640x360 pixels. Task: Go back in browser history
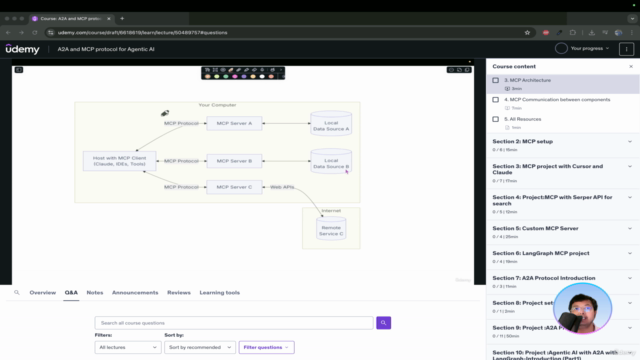[x=8, y=33]
